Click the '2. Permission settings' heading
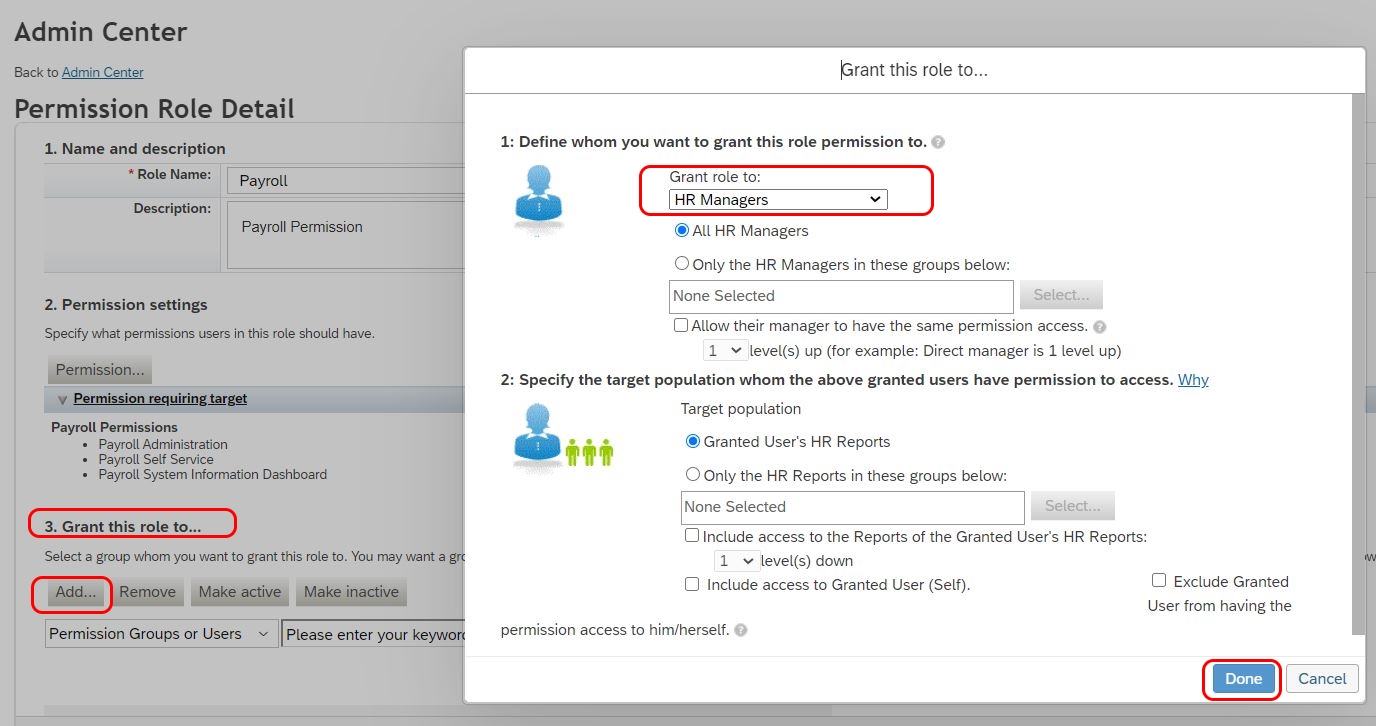 point(126,304)
